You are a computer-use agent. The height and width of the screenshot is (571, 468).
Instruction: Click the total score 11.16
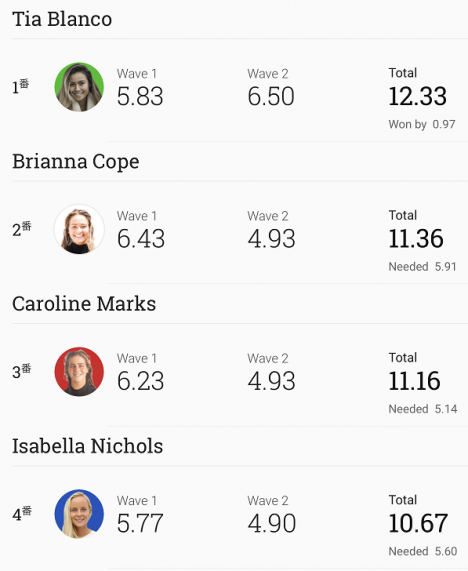(414, 381)
